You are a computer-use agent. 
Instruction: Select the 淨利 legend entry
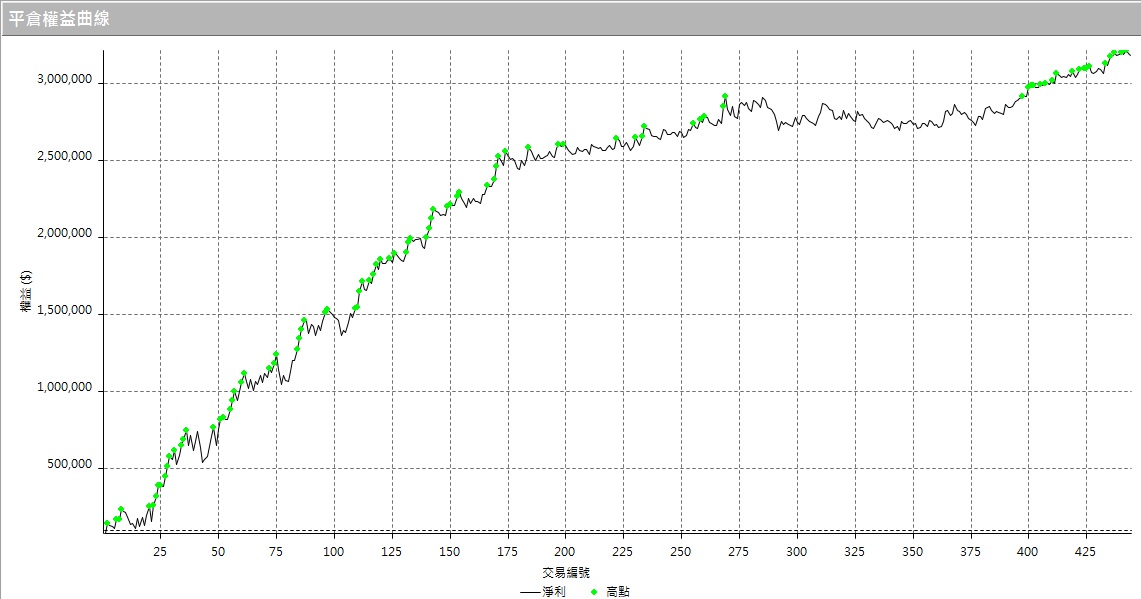(x=543, y=592)
